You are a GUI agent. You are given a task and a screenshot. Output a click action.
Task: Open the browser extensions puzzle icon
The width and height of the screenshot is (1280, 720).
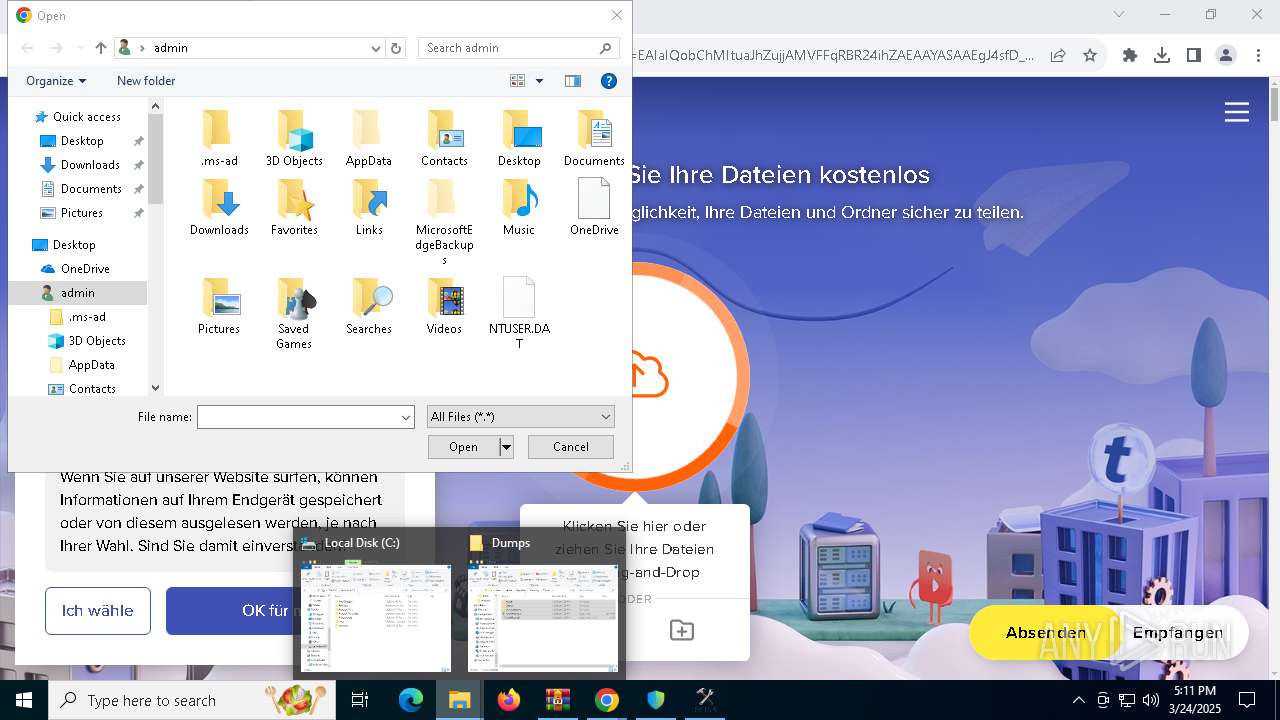click(x=1130, y=56)
